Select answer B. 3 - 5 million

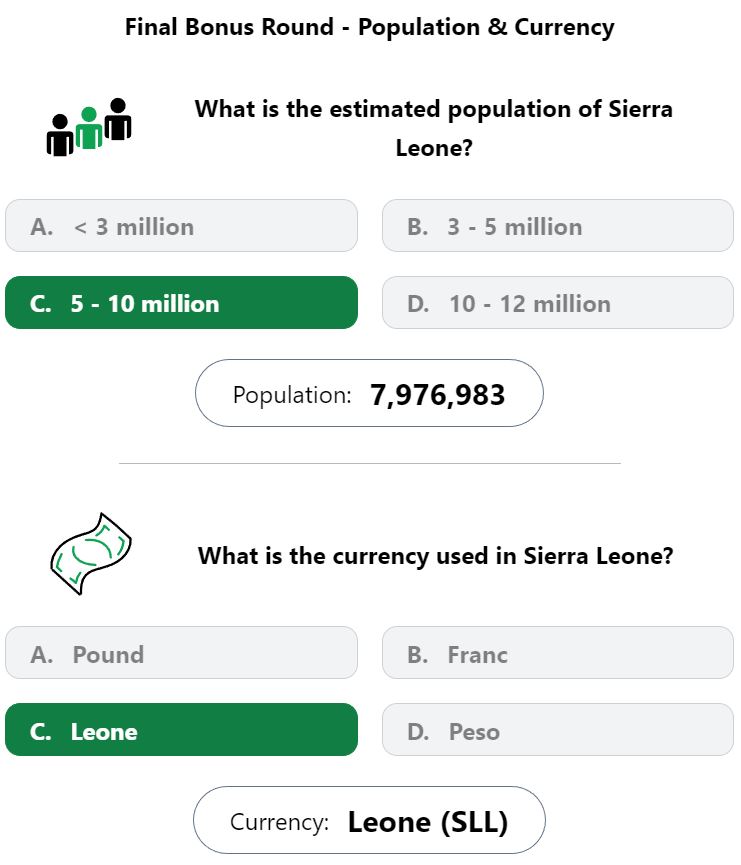coord(558,226)
